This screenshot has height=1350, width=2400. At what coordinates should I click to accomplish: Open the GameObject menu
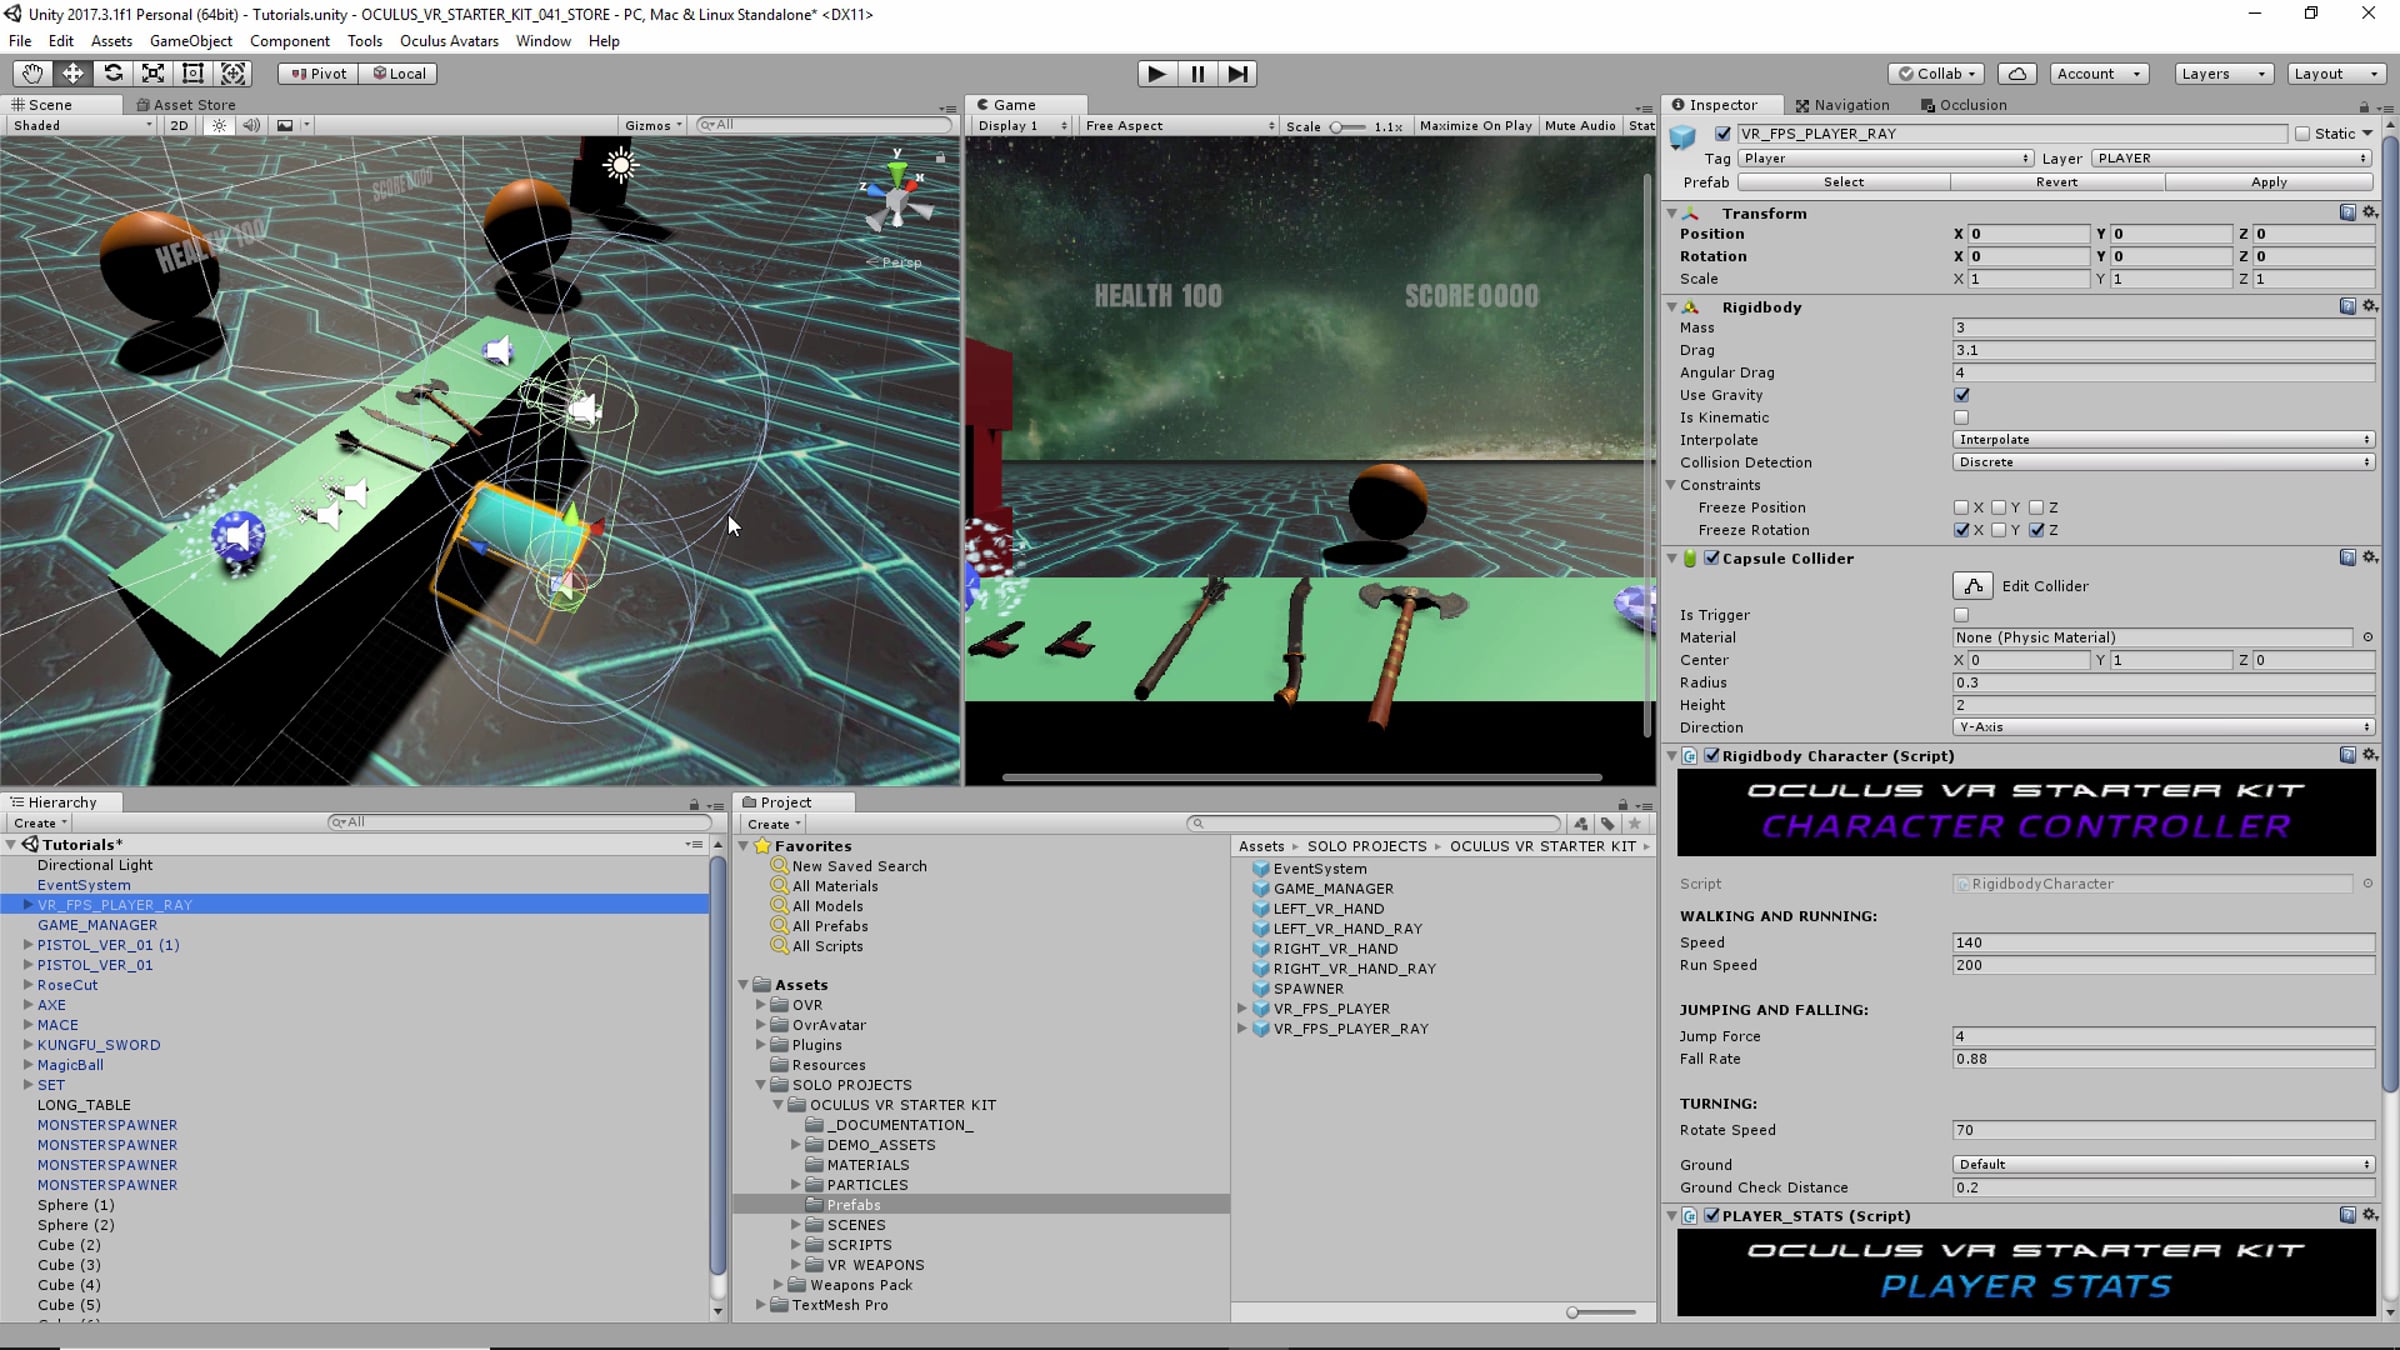190,41
